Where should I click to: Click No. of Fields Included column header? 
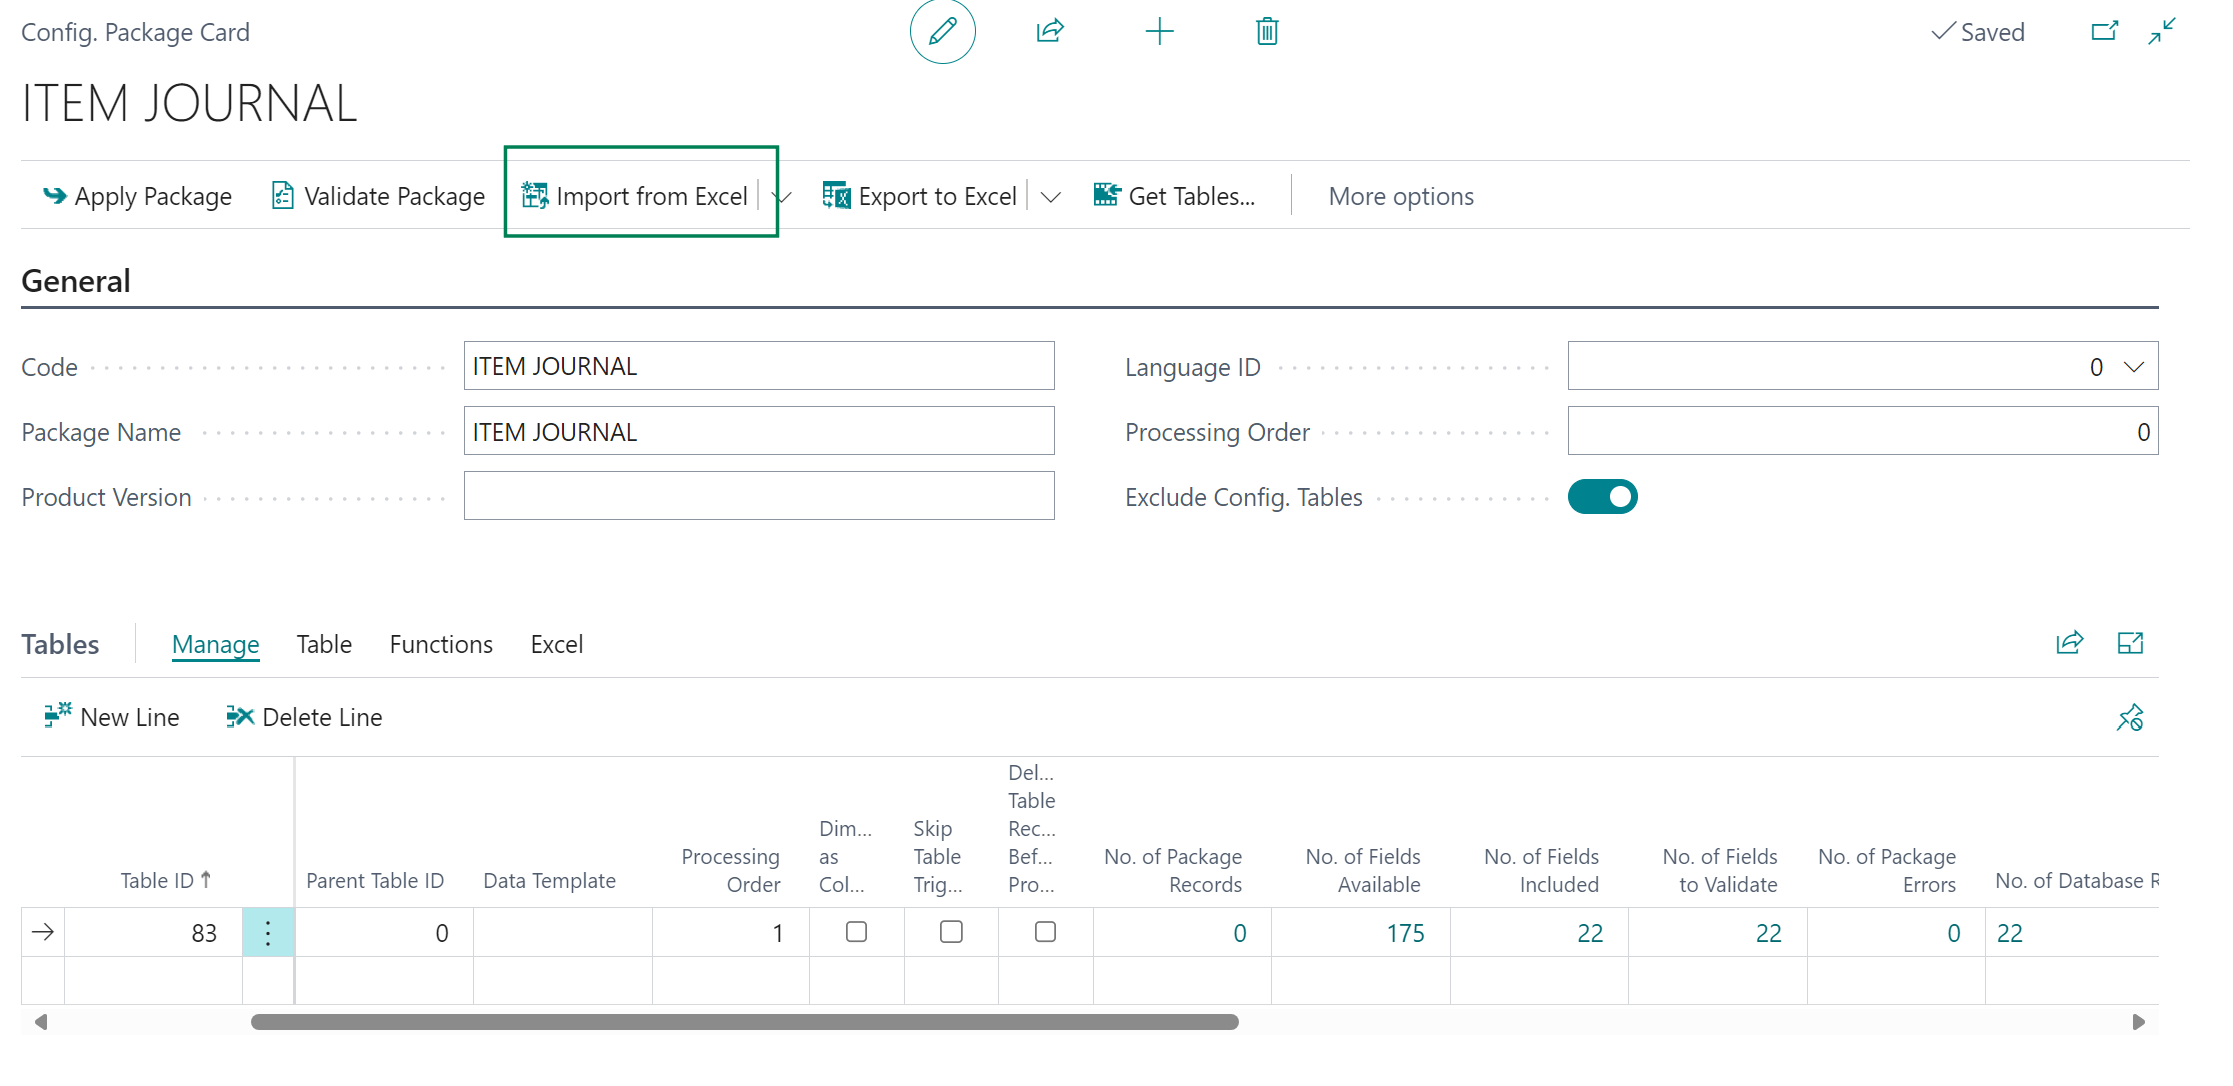1541,870
